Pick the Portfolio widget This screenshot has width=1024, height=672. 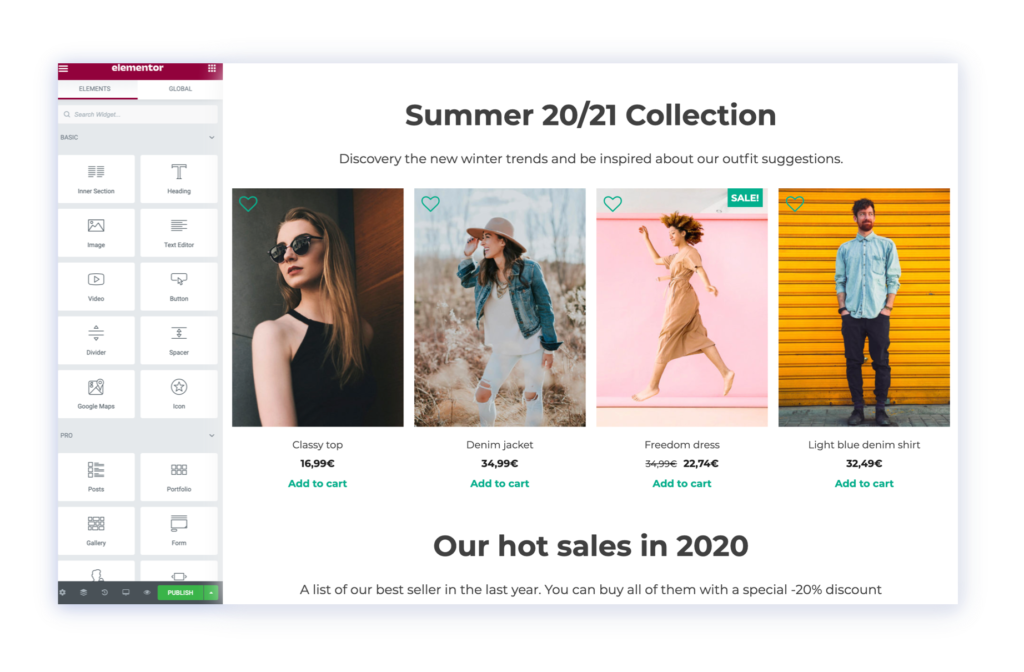(x=179, y=477)
